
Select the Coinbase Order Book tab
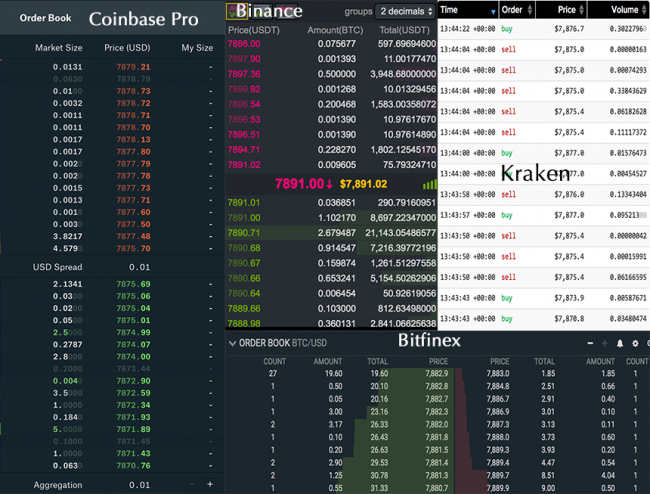point(45,18)
